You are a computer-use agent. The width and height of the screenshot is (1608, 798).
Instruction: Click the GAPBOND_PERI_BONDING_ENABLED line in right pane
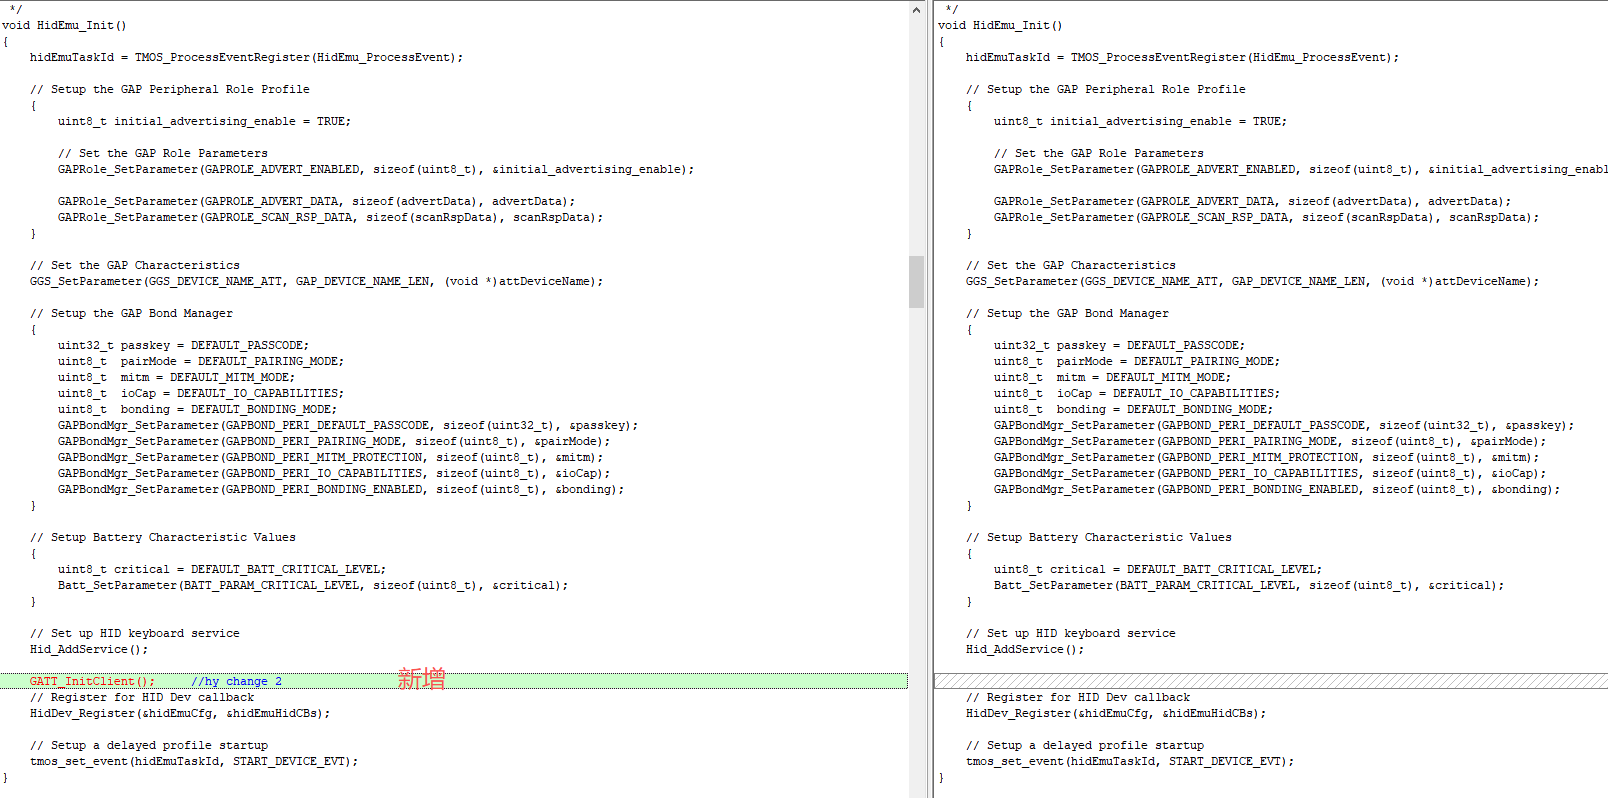pyautogui.click(x=1276, y=489)
